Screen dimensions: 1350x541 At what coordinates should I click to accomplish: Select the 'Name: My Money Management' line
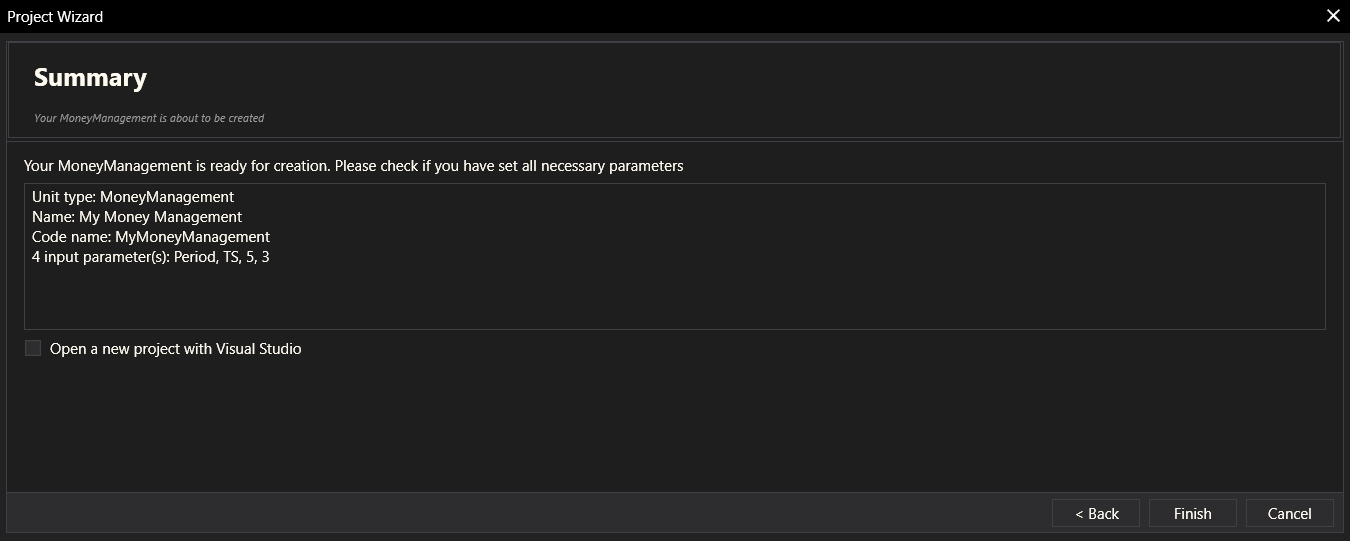pyautogui.click(x=137, y=217)
